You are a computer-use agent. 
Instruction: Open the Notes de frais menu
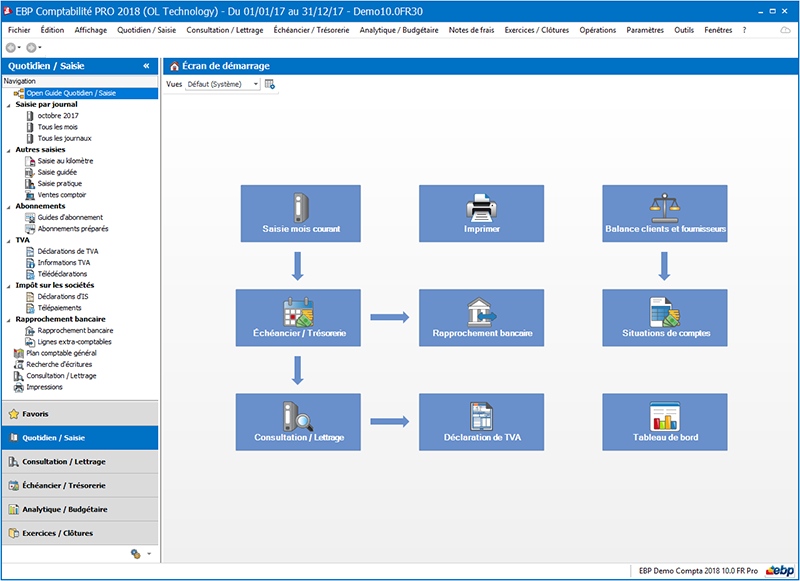471,30
